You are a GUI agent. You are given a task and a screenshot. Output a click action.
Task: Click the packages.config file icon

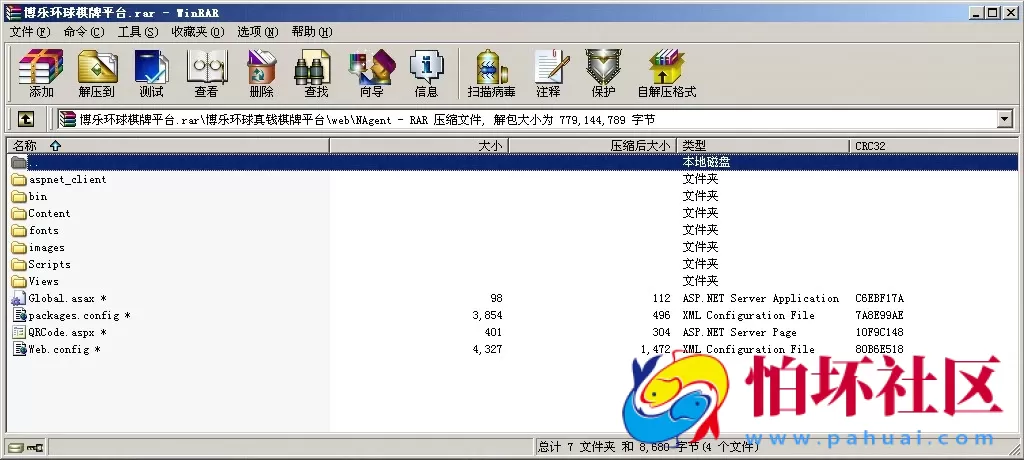click(x=19, y=316)
